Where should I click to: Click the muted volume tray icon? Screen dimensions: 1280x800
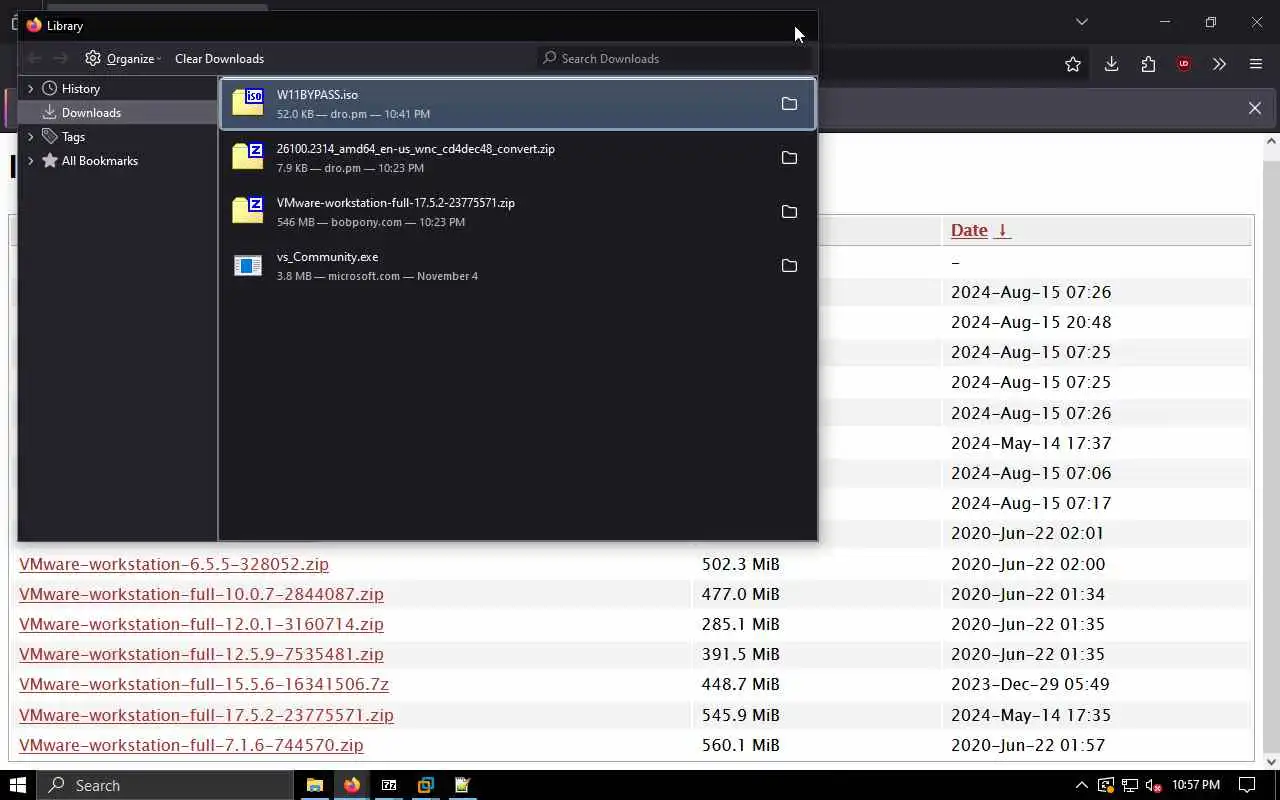pyautogui.click(x=1154, y=785)
